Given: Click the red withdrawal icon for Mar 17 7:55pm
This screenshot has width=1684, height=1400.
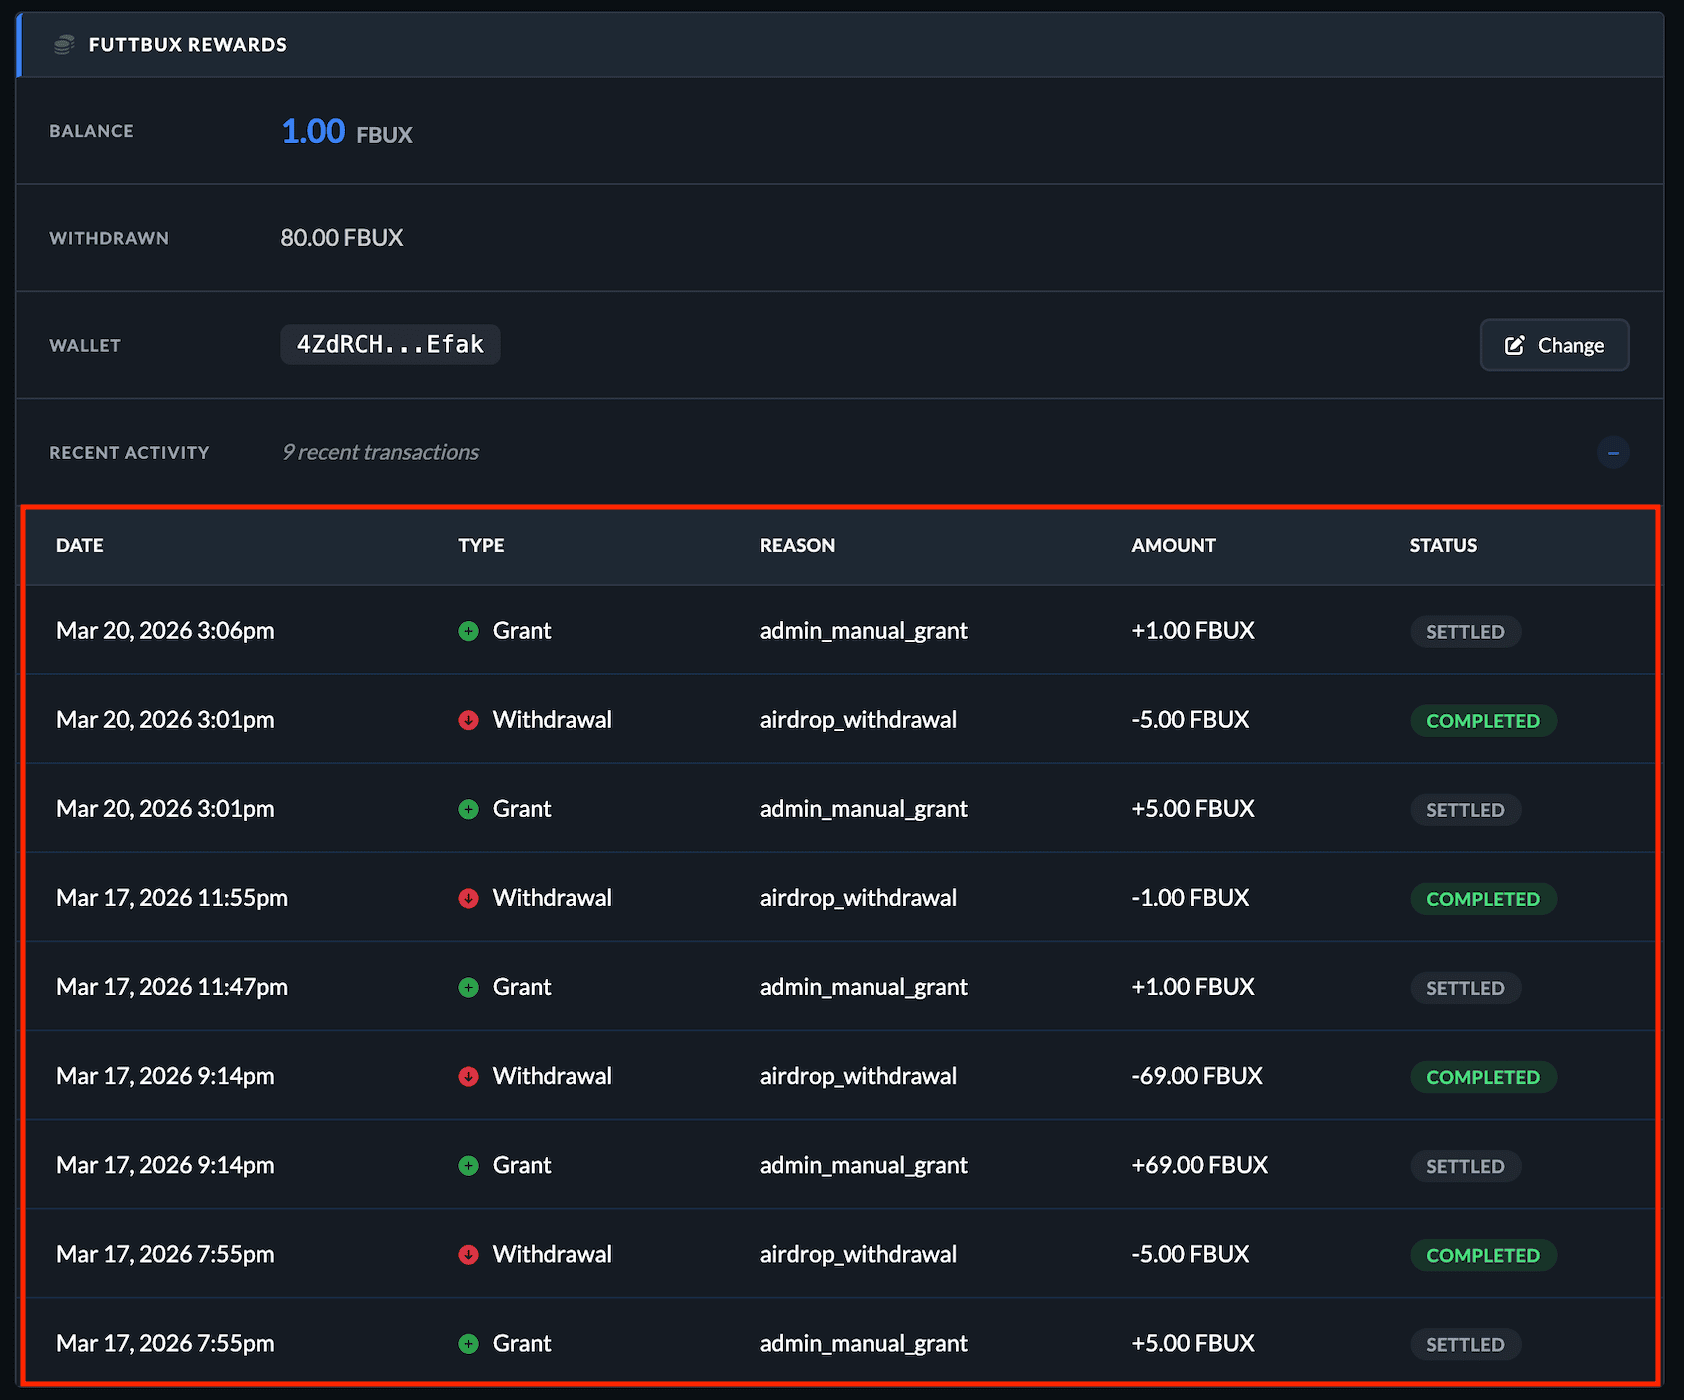Looking at the screenshot, I should coord(468,1254).
